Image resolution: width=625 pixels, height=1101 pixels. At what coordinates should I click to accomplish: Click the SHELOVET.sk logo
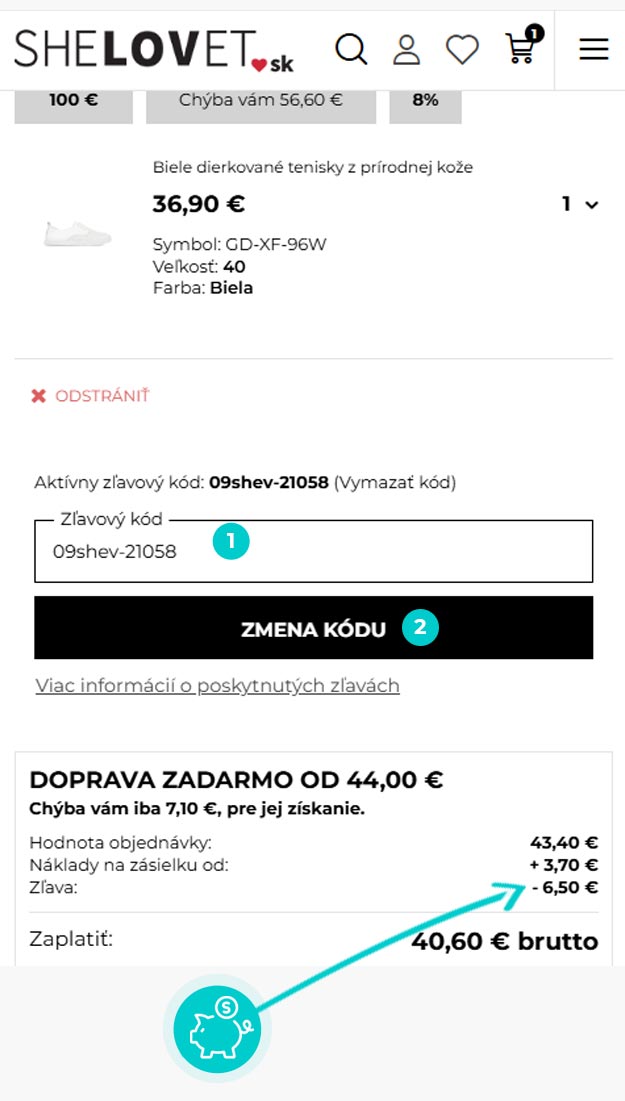154,51
